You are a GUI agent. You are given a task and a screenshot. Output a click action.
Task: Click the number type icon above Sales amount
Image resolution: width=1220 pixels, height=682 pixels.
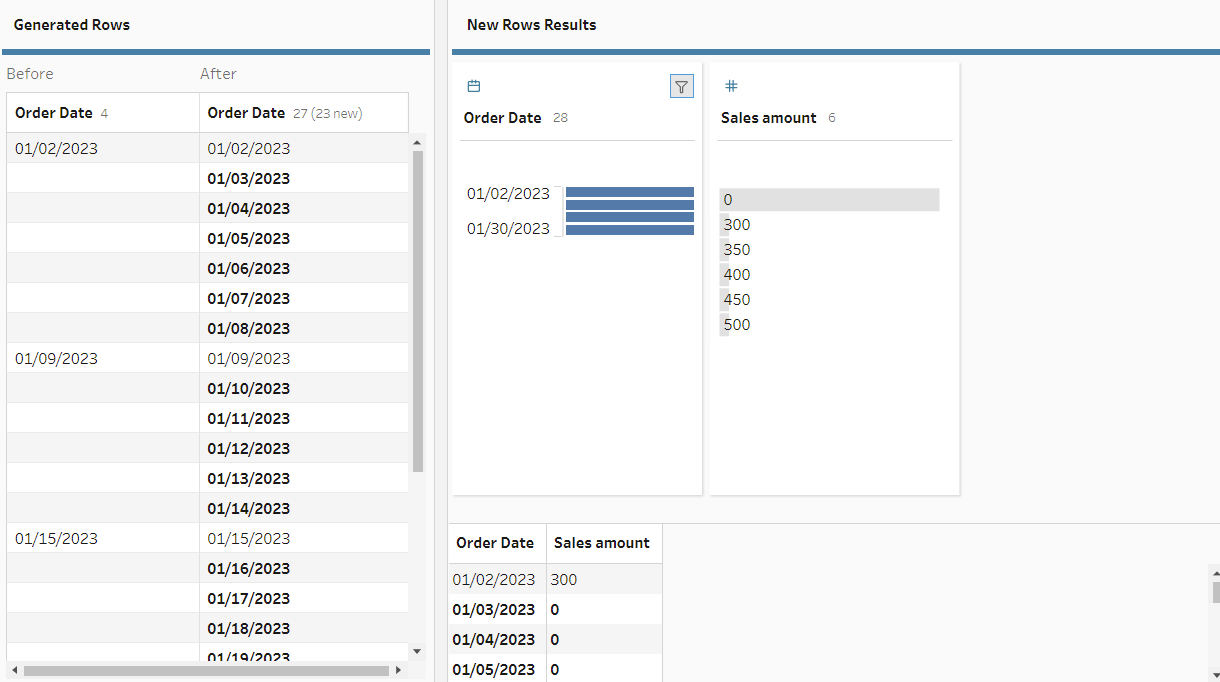[x=731, y=87]
